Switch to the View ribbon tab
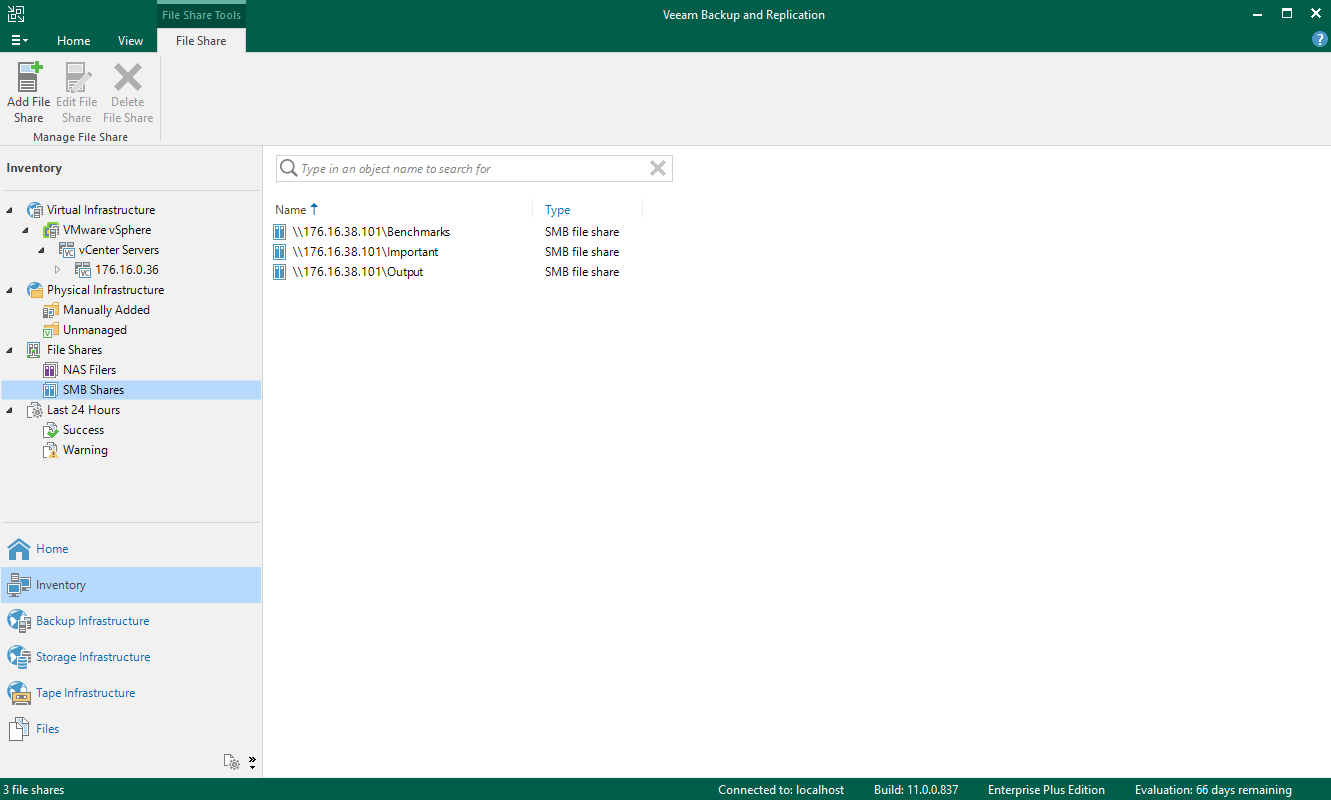Image resolution: width=1331 pixels, height=800 pixels. tap(130, 41)
